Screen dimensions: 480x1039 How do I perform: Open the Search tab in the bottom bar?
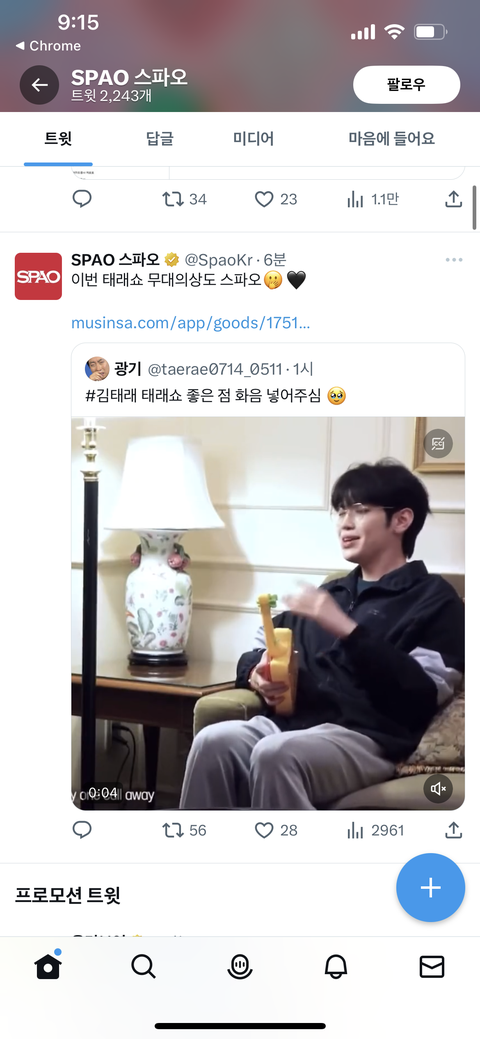pos(143,967)
